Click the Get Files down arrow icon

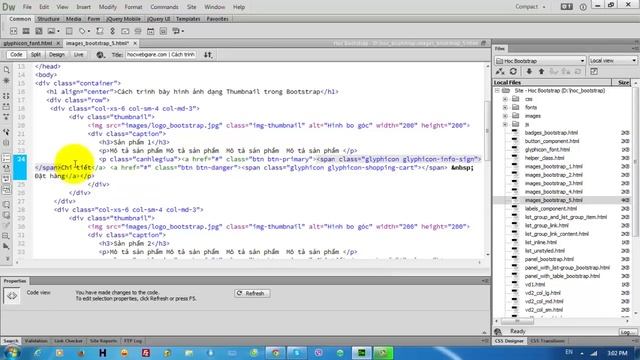529,71
